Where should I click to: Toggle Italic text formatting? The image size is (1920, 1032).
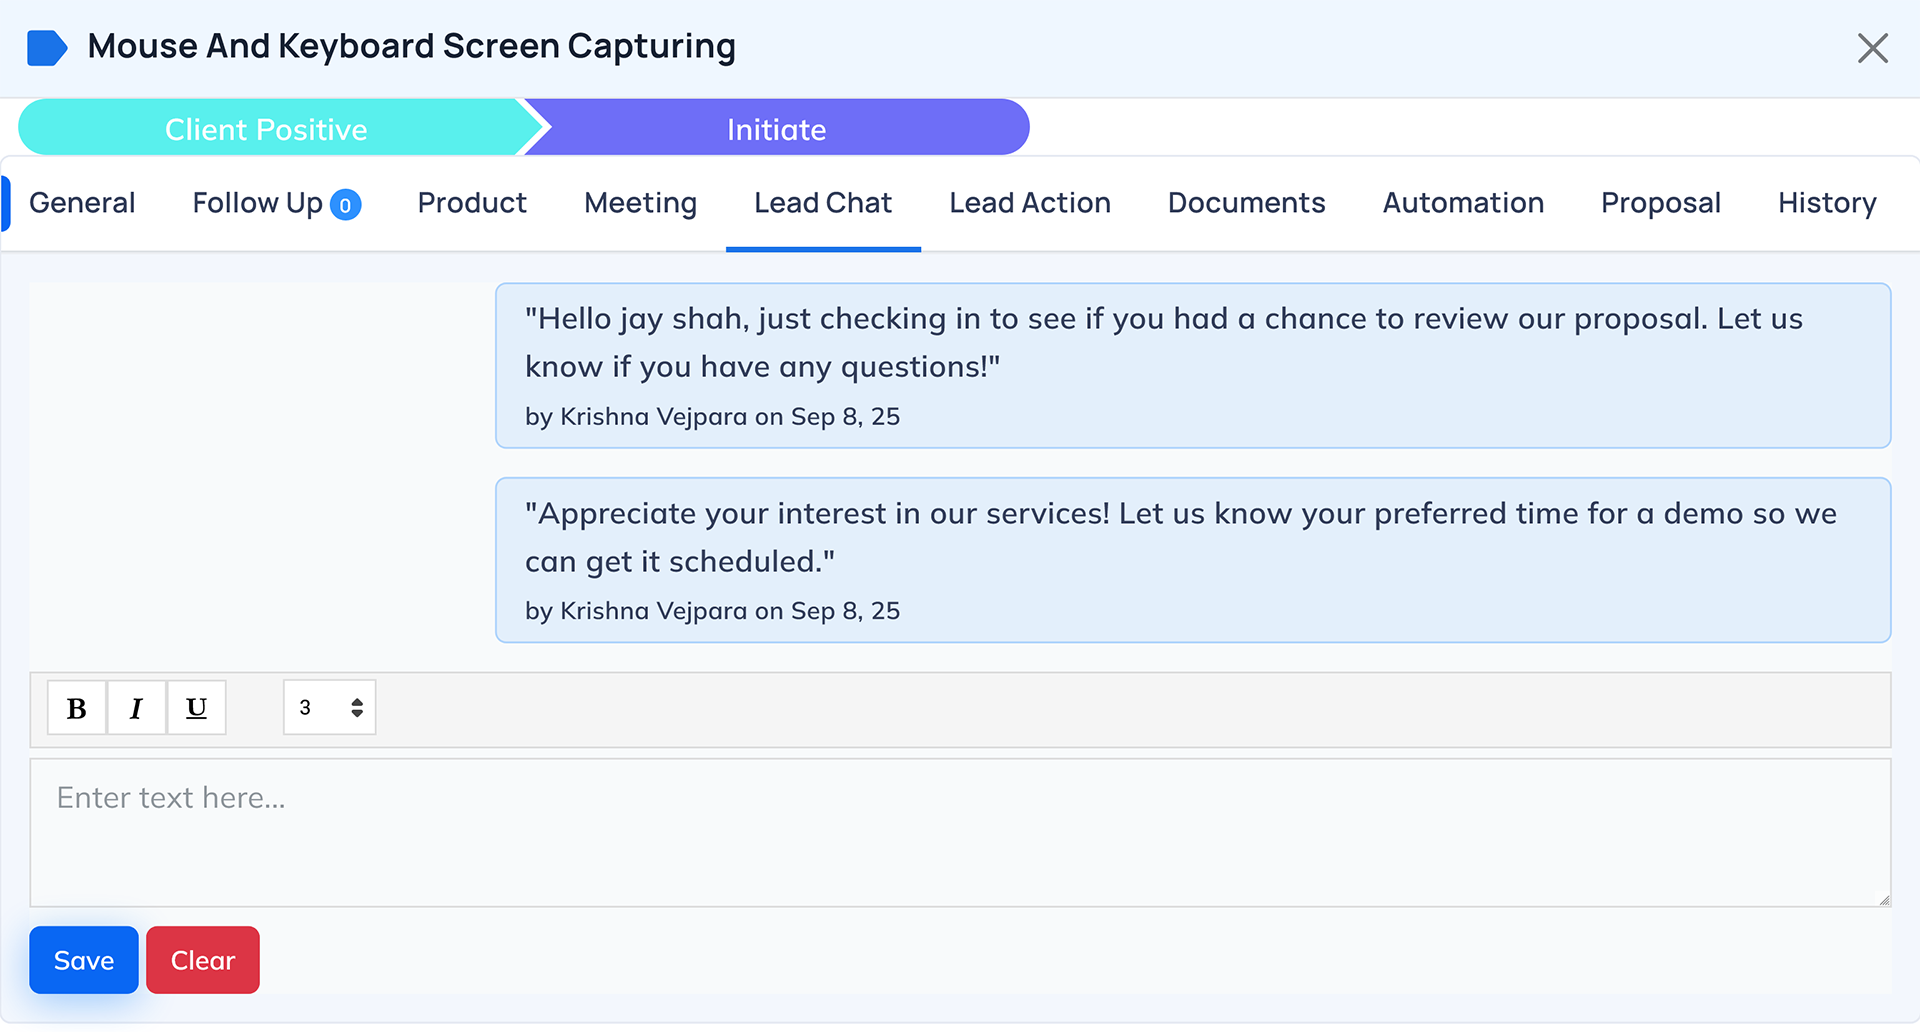point(136,708)
